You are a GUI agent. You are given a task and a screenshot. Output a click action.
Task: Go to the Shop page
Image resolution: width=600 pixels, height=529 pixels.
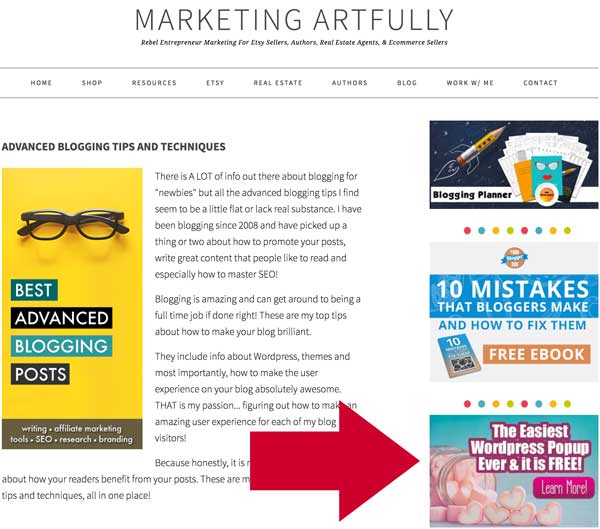[92, 83]
